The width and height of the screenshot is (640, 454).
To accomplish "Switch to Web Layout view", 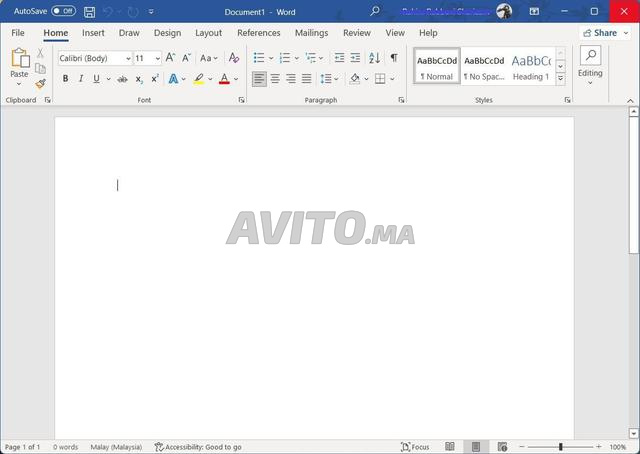I will pyautogui.click(x=502, y=447).
